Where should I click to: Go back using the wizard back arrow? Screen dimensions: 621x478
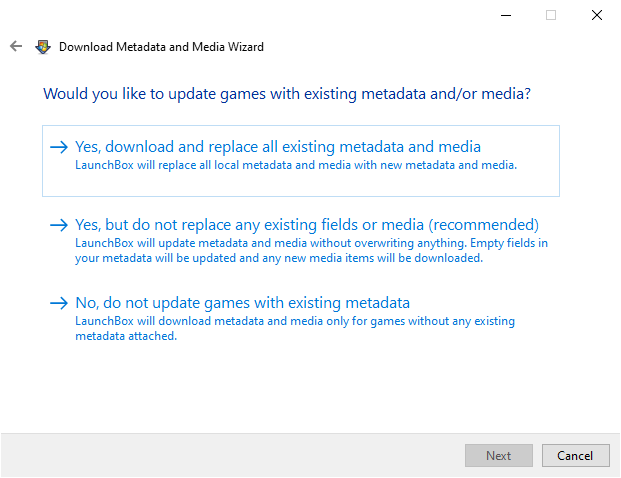pyautogui.click(x=15, y=46)
